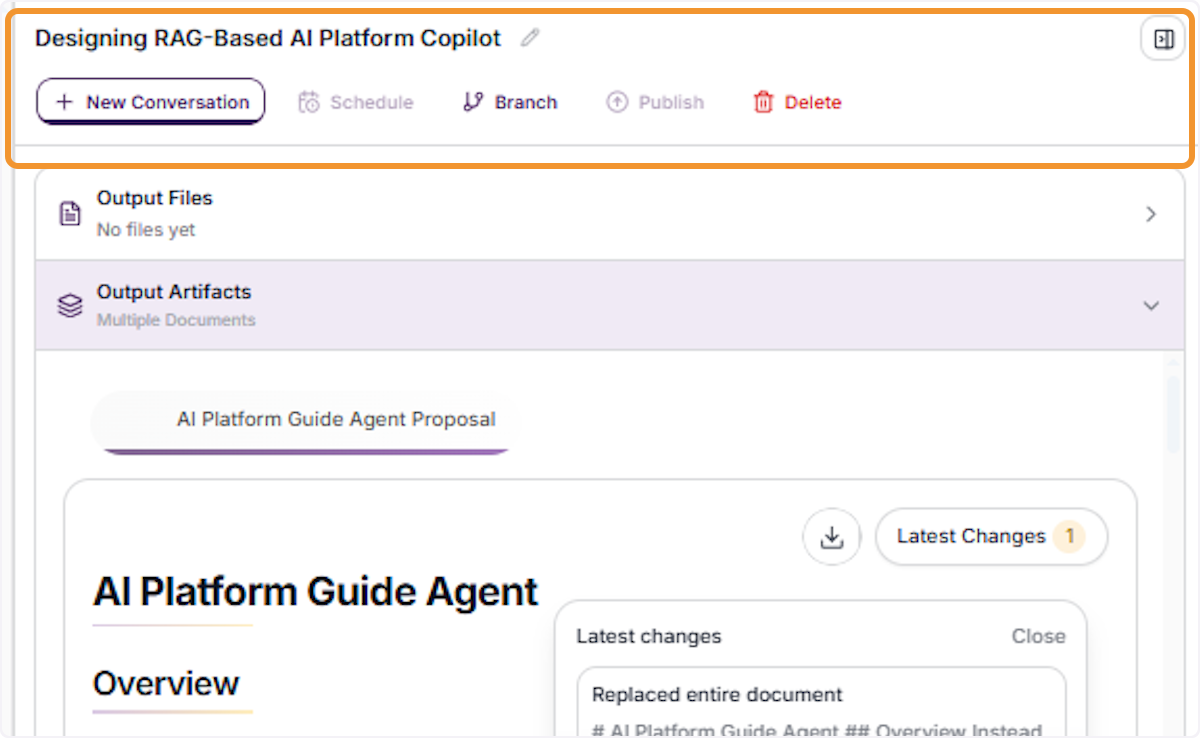Click the 'AI Platform Guide Agent' heading

click(x=316, y=592)
